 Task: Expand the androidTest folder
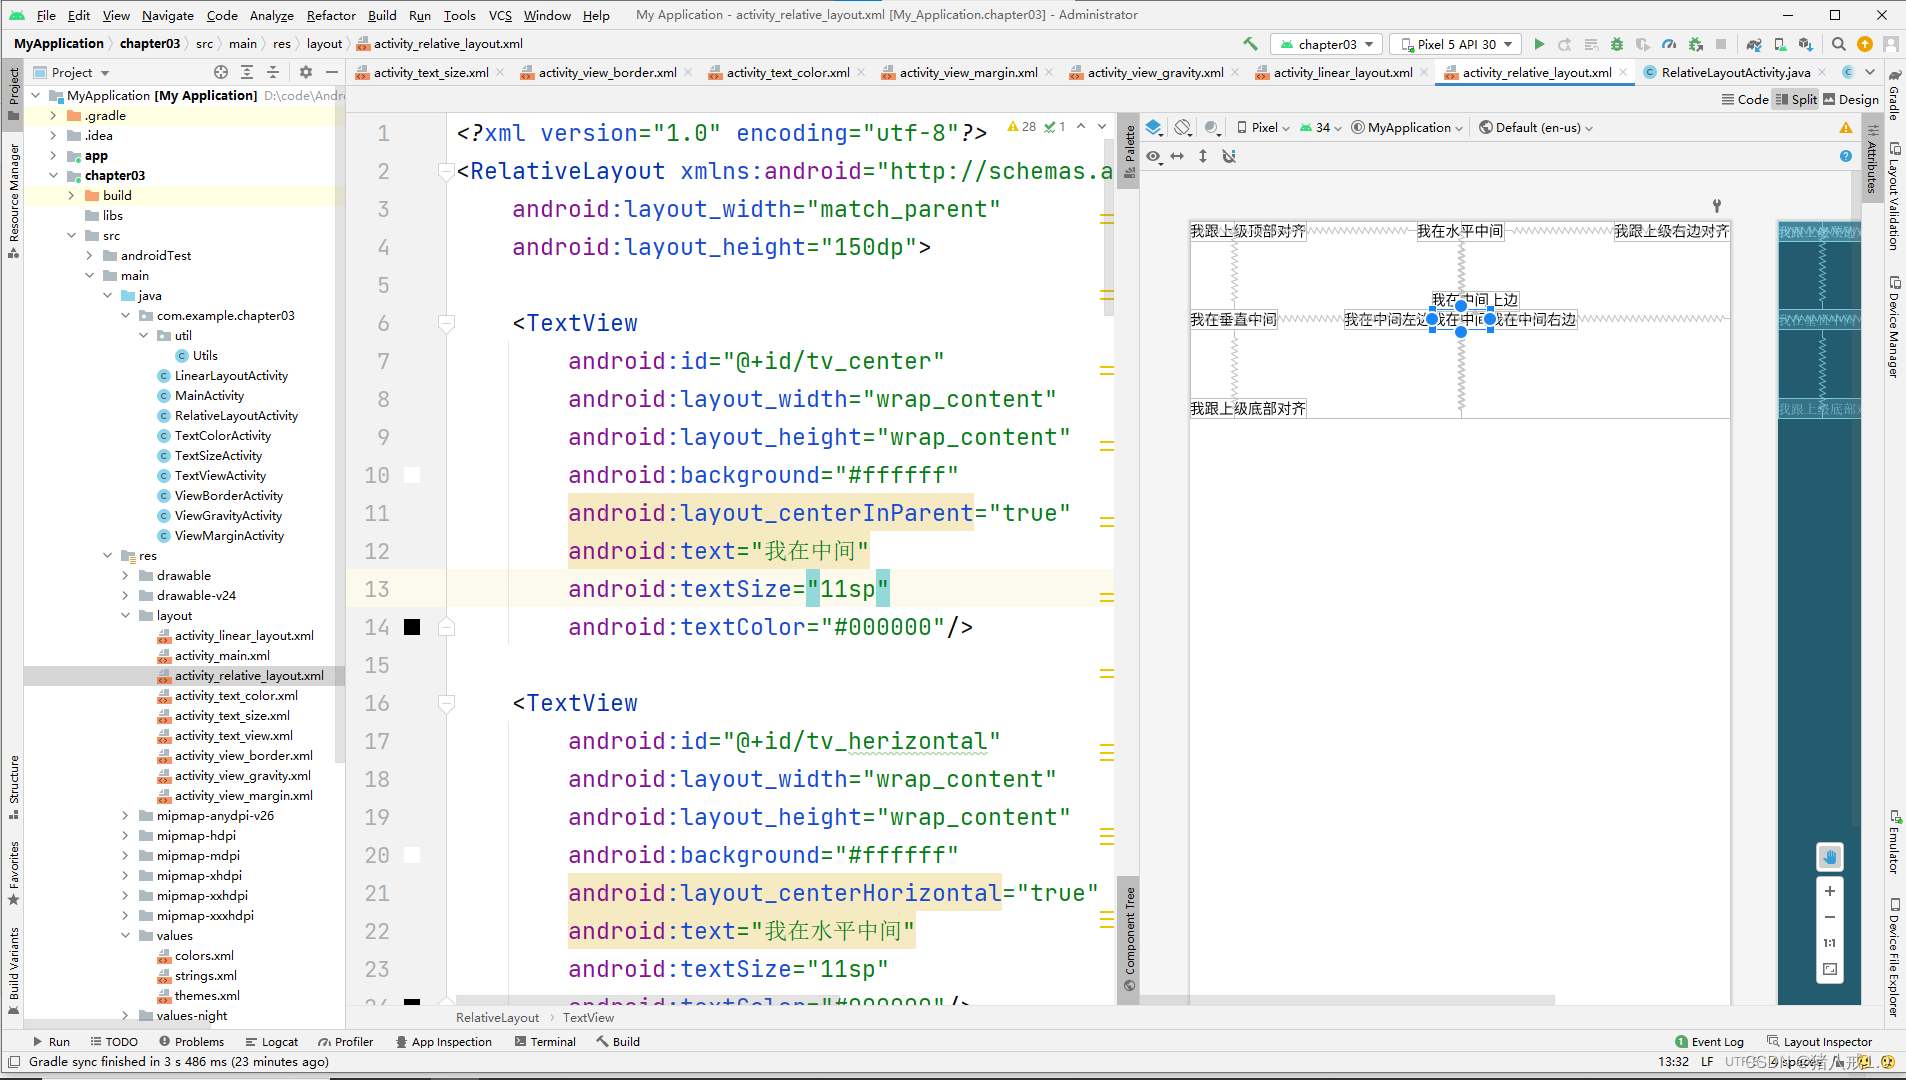point(89,255)
